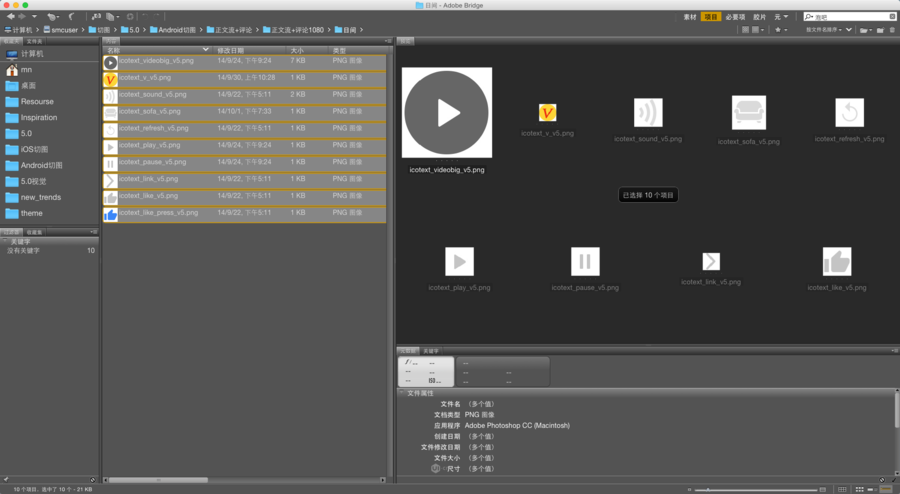Click the search input field
This screenshot has width=900, height=494.
pyautogui.click(x=851, y=17)
